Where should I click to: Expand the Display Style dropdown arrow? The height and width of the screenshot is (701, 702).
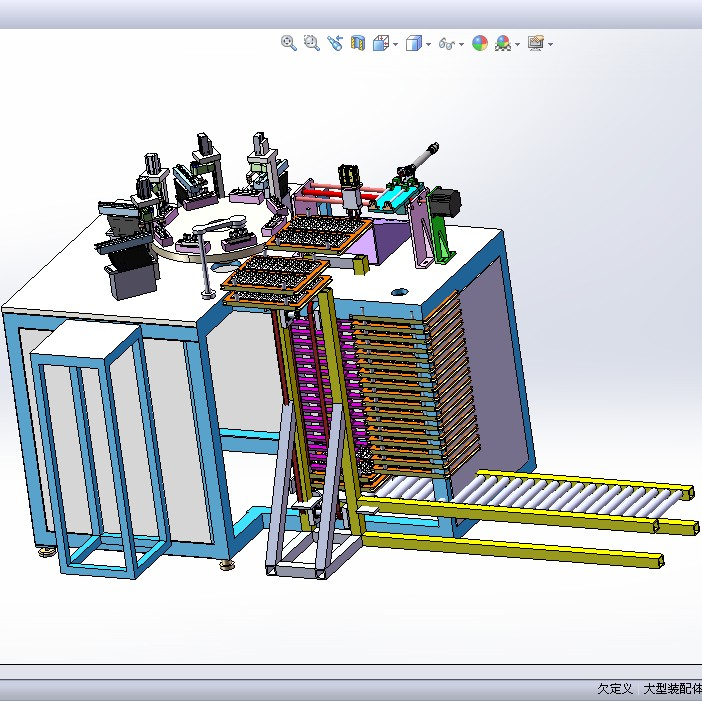click(428, 44)
